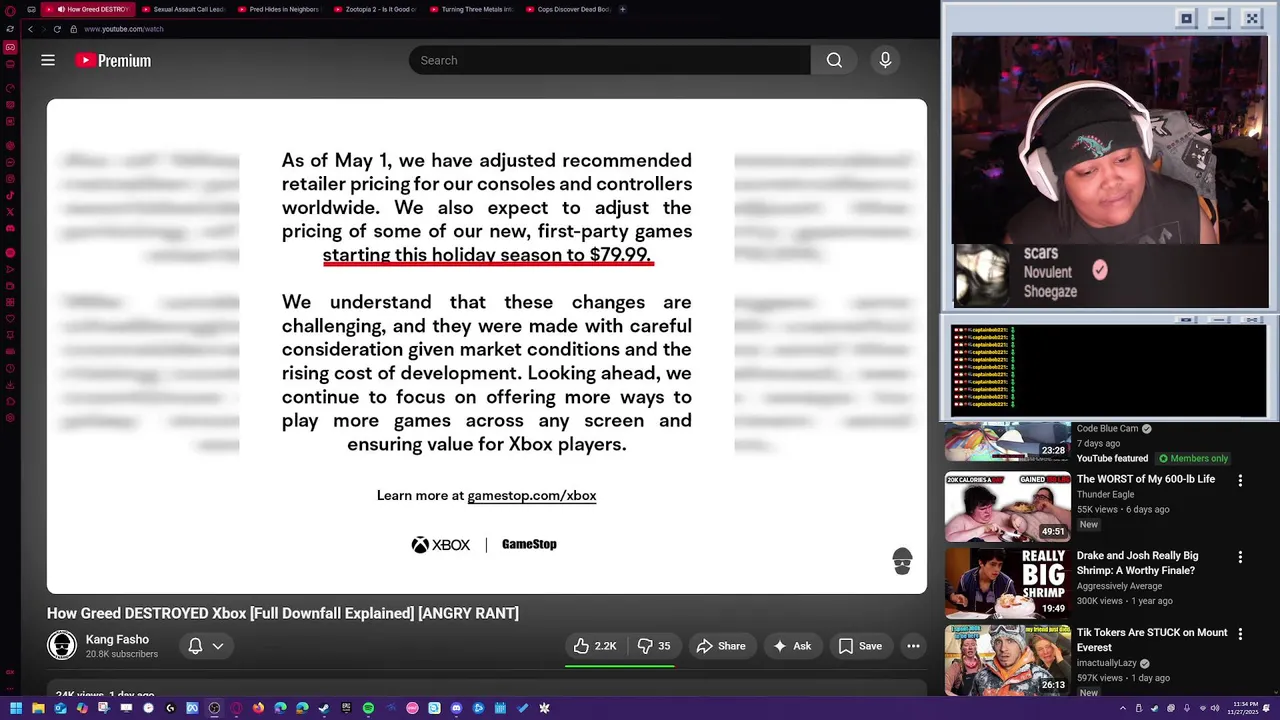1280x720 pixels.
Task: Open Discord from the taskbar
Action: pyautogui.click(x=456, y=708)
